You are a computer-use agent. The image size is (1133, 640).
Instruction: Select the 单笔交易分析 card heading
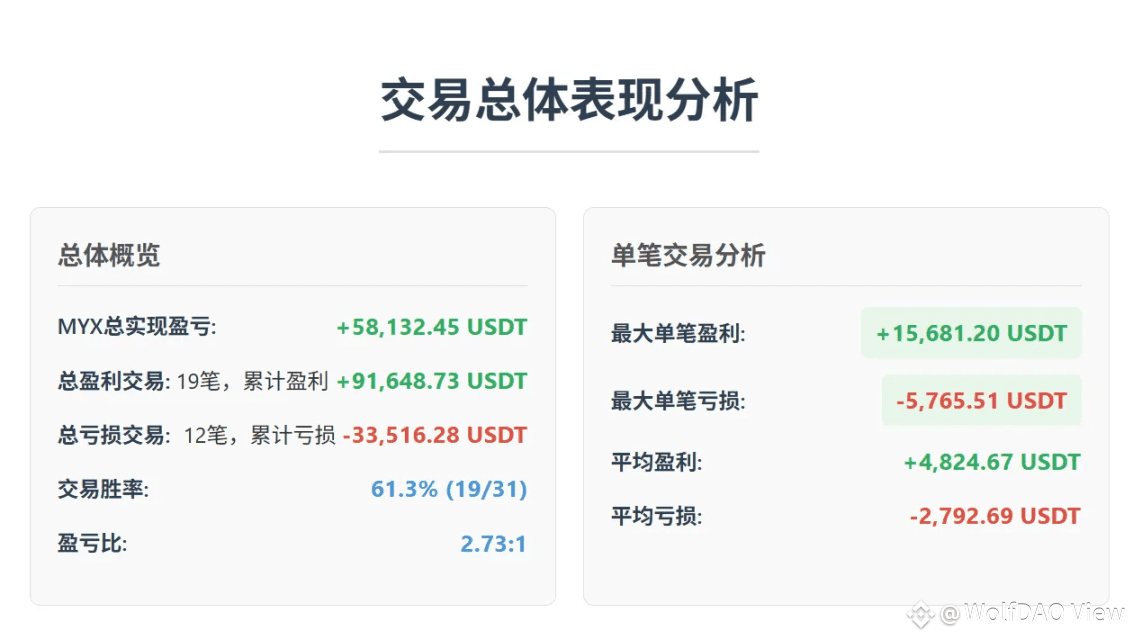coord(688,255)
